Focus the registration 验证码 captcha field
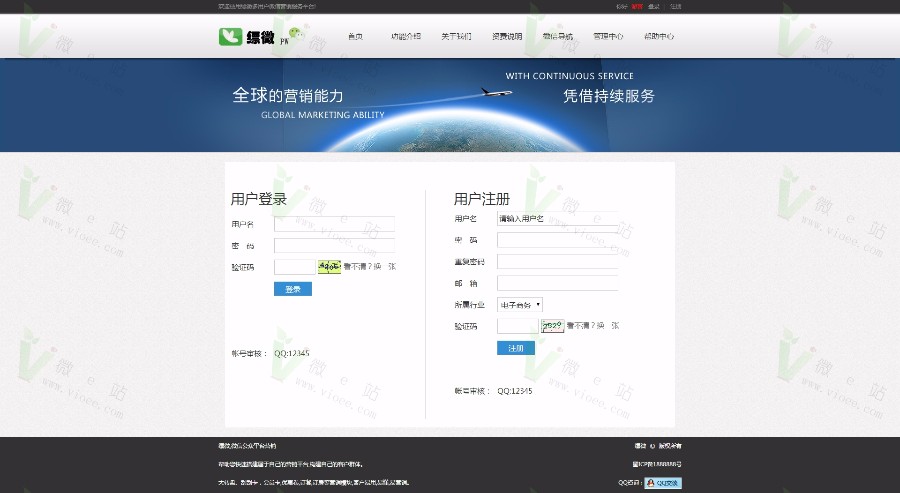This screenshot has height=493, width=900. click(518, 326)
